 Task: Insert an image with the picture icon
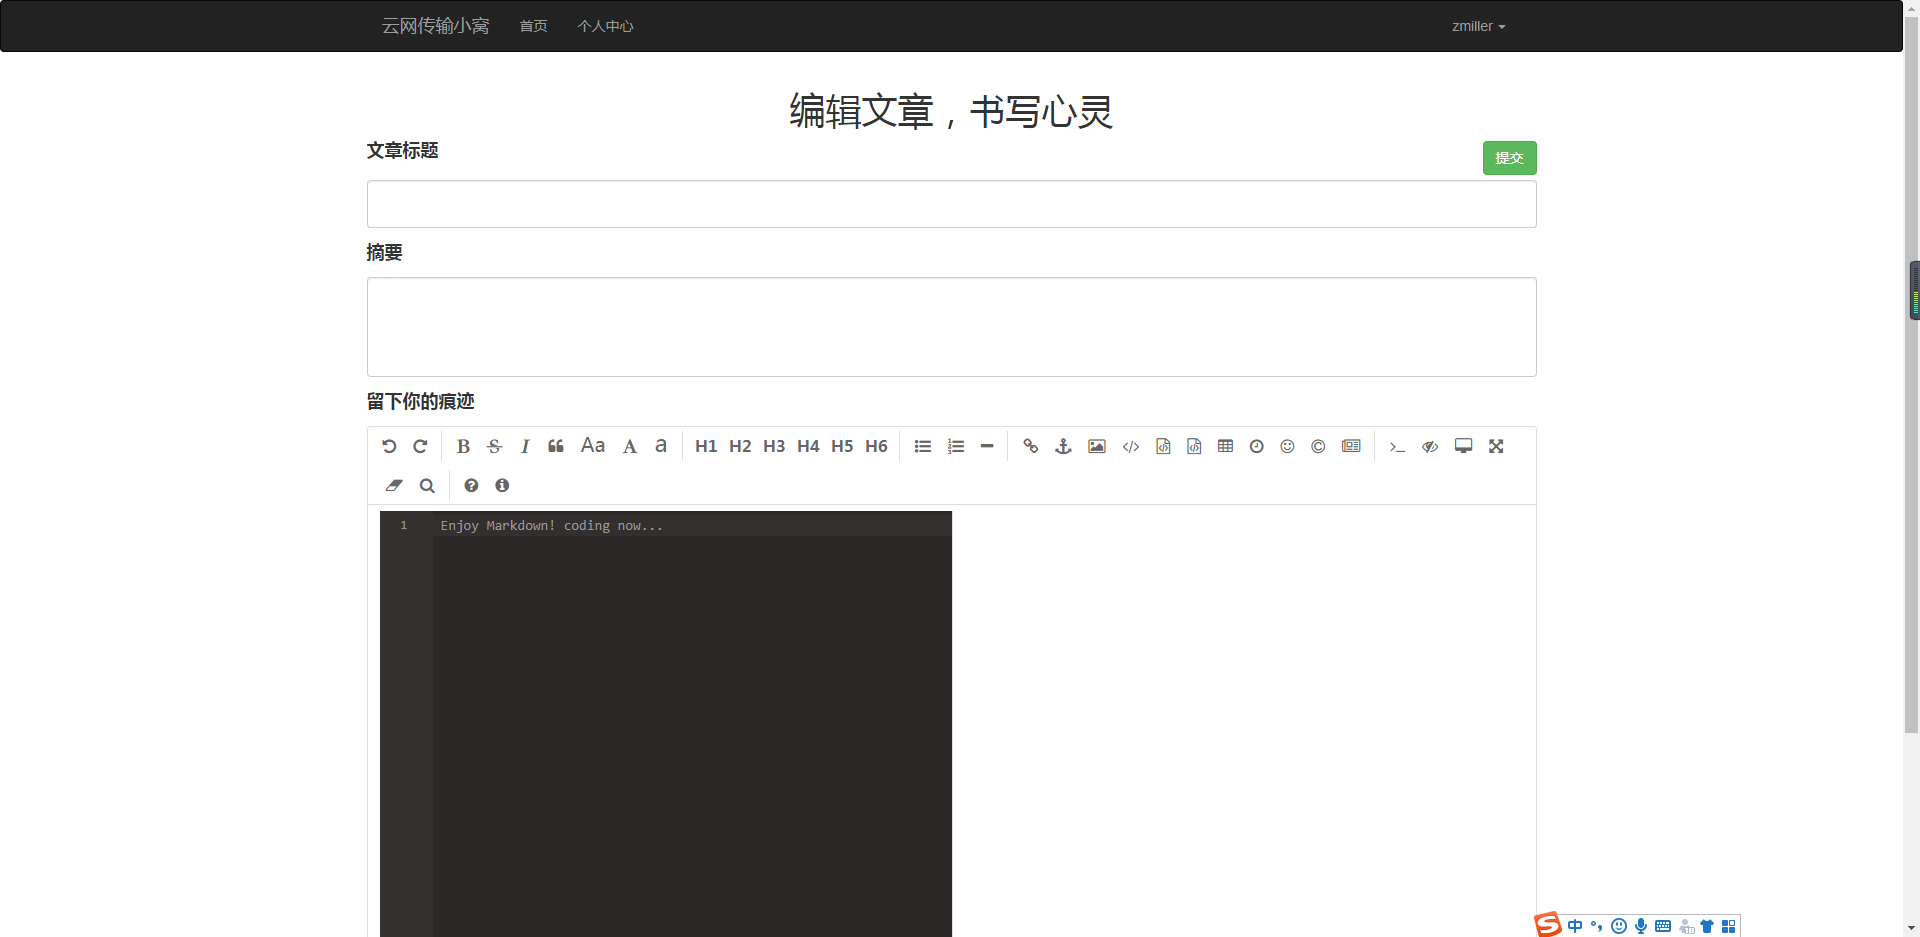[1097, 446]
